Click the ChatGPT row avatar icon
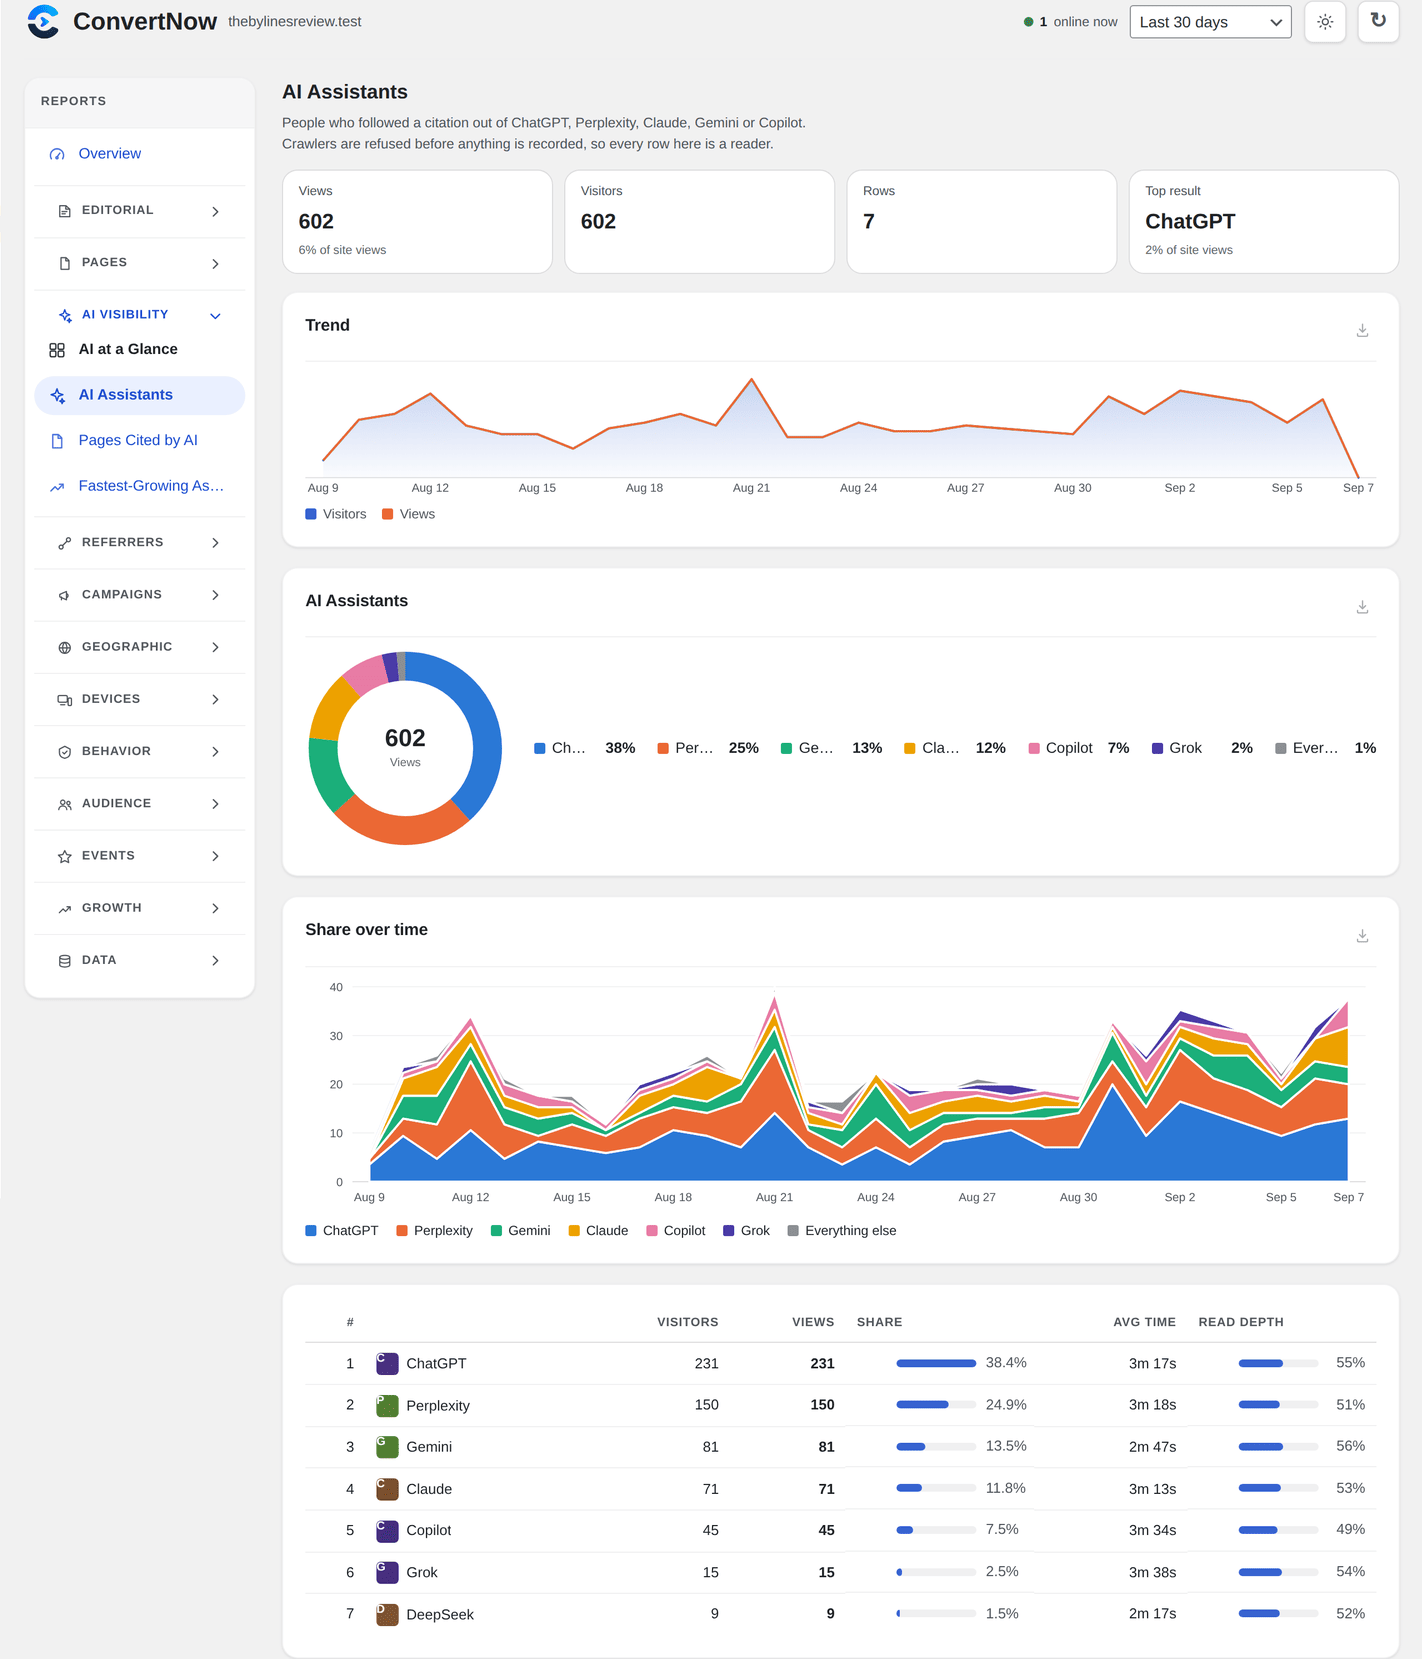The width and height of the screenshot is (1422, 1659). (x=387, y=1363)
